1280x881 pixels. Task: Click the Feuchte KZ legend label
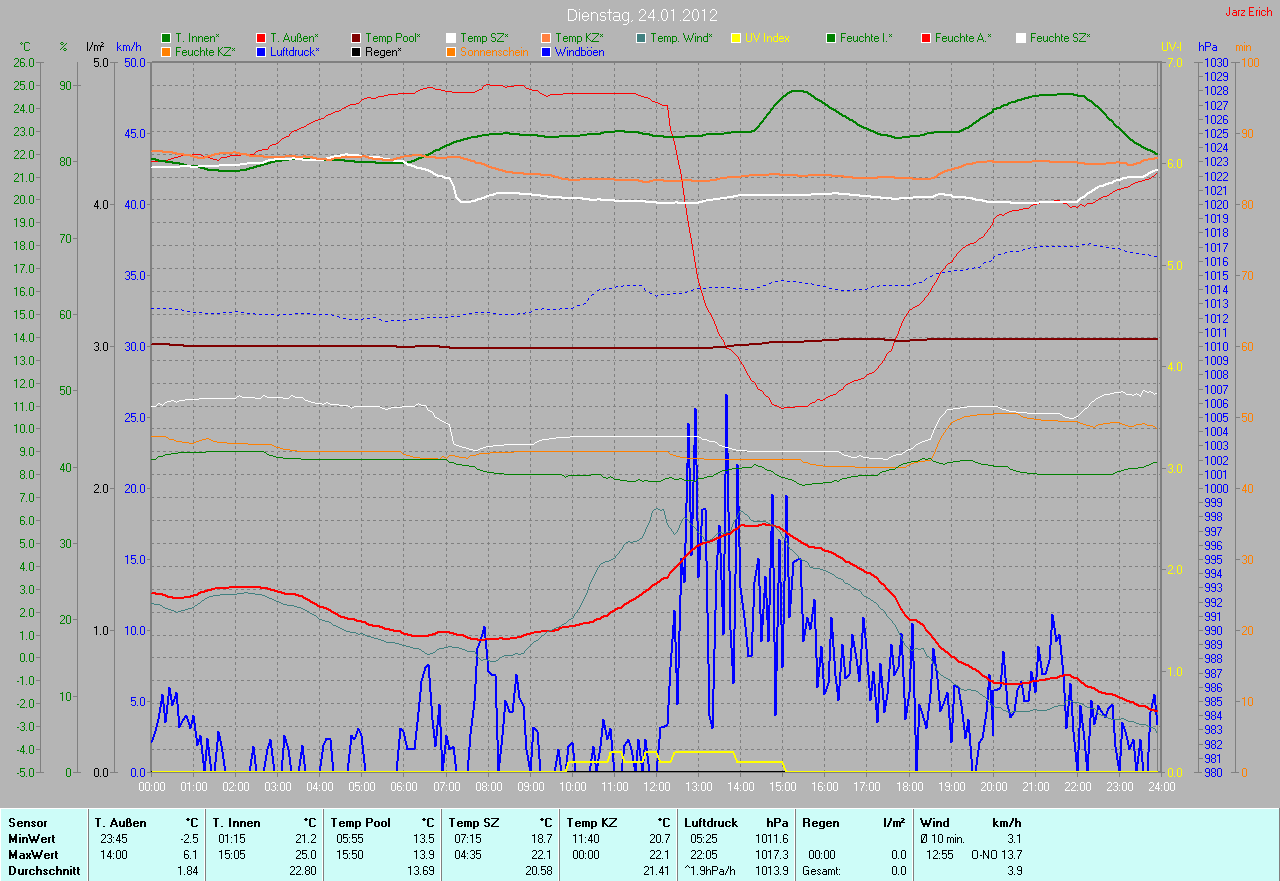(x=204, y=51)
